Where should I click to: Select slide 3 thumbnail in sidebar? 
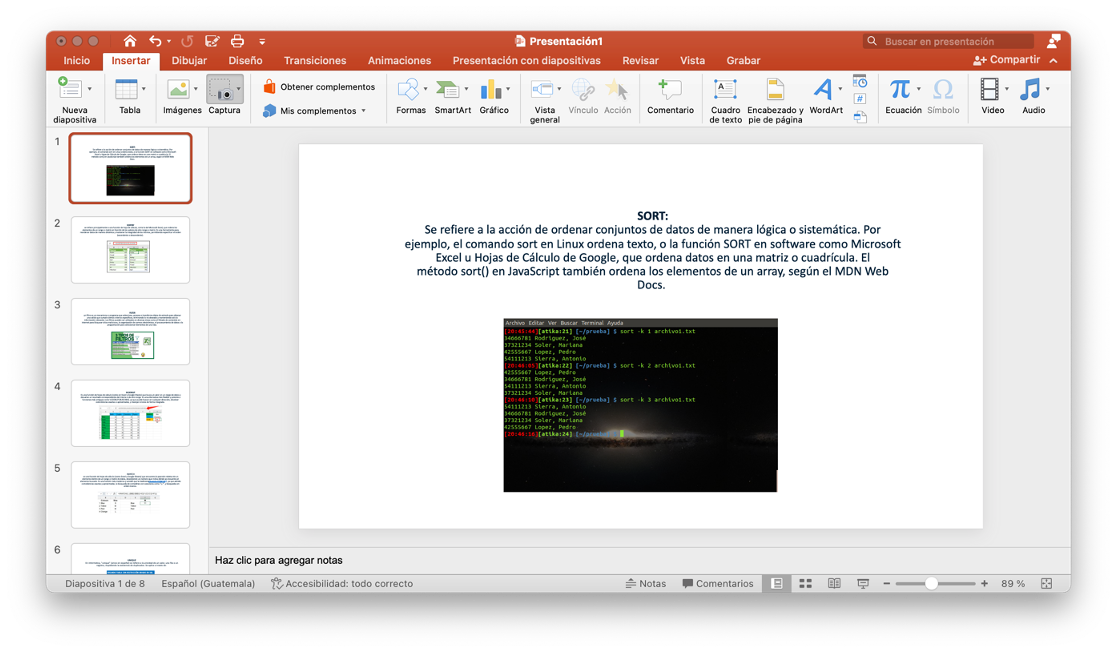tap(130, 331)
